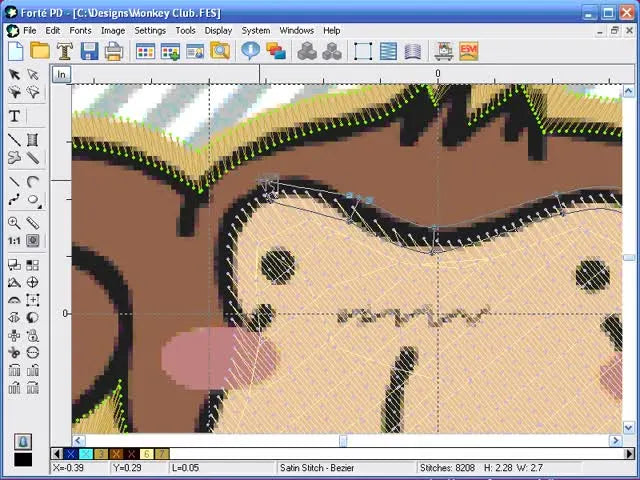Open the Windows menu
This screenshot has height=480, width=640.
pyautogui.click(x=296, y=31)
